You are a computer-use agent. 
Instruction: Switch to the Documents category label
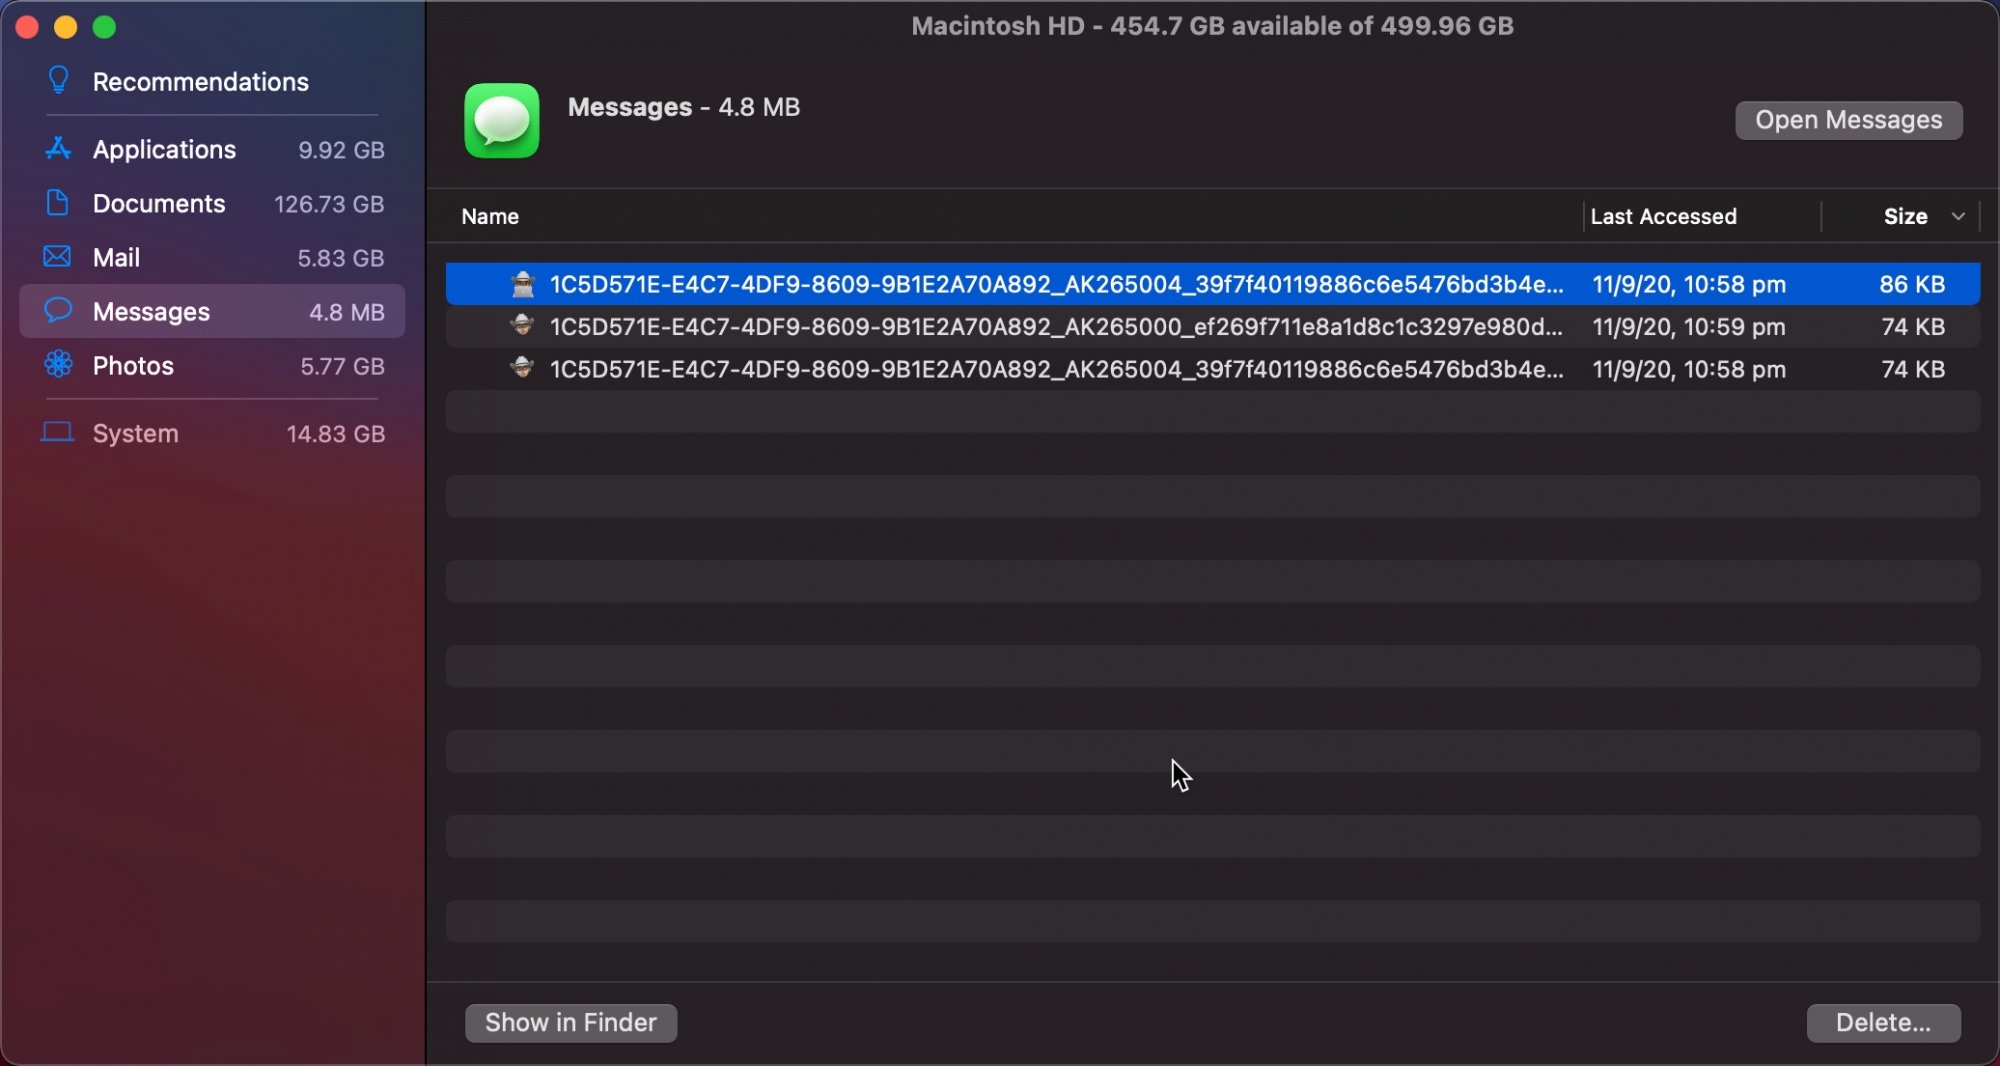159,203
